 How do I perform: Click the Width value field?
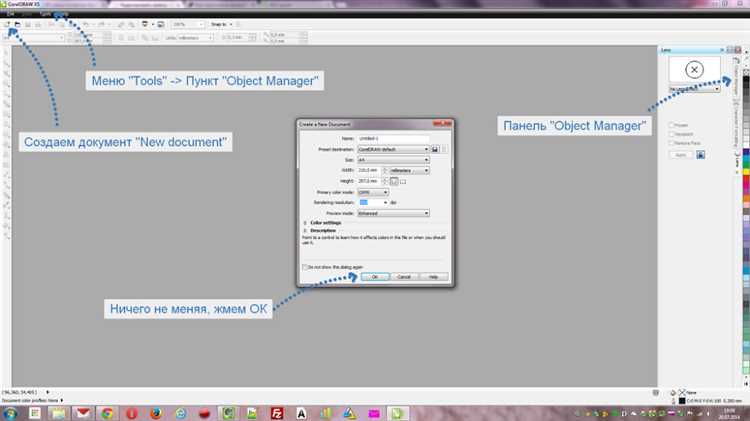tap(369, 170)
